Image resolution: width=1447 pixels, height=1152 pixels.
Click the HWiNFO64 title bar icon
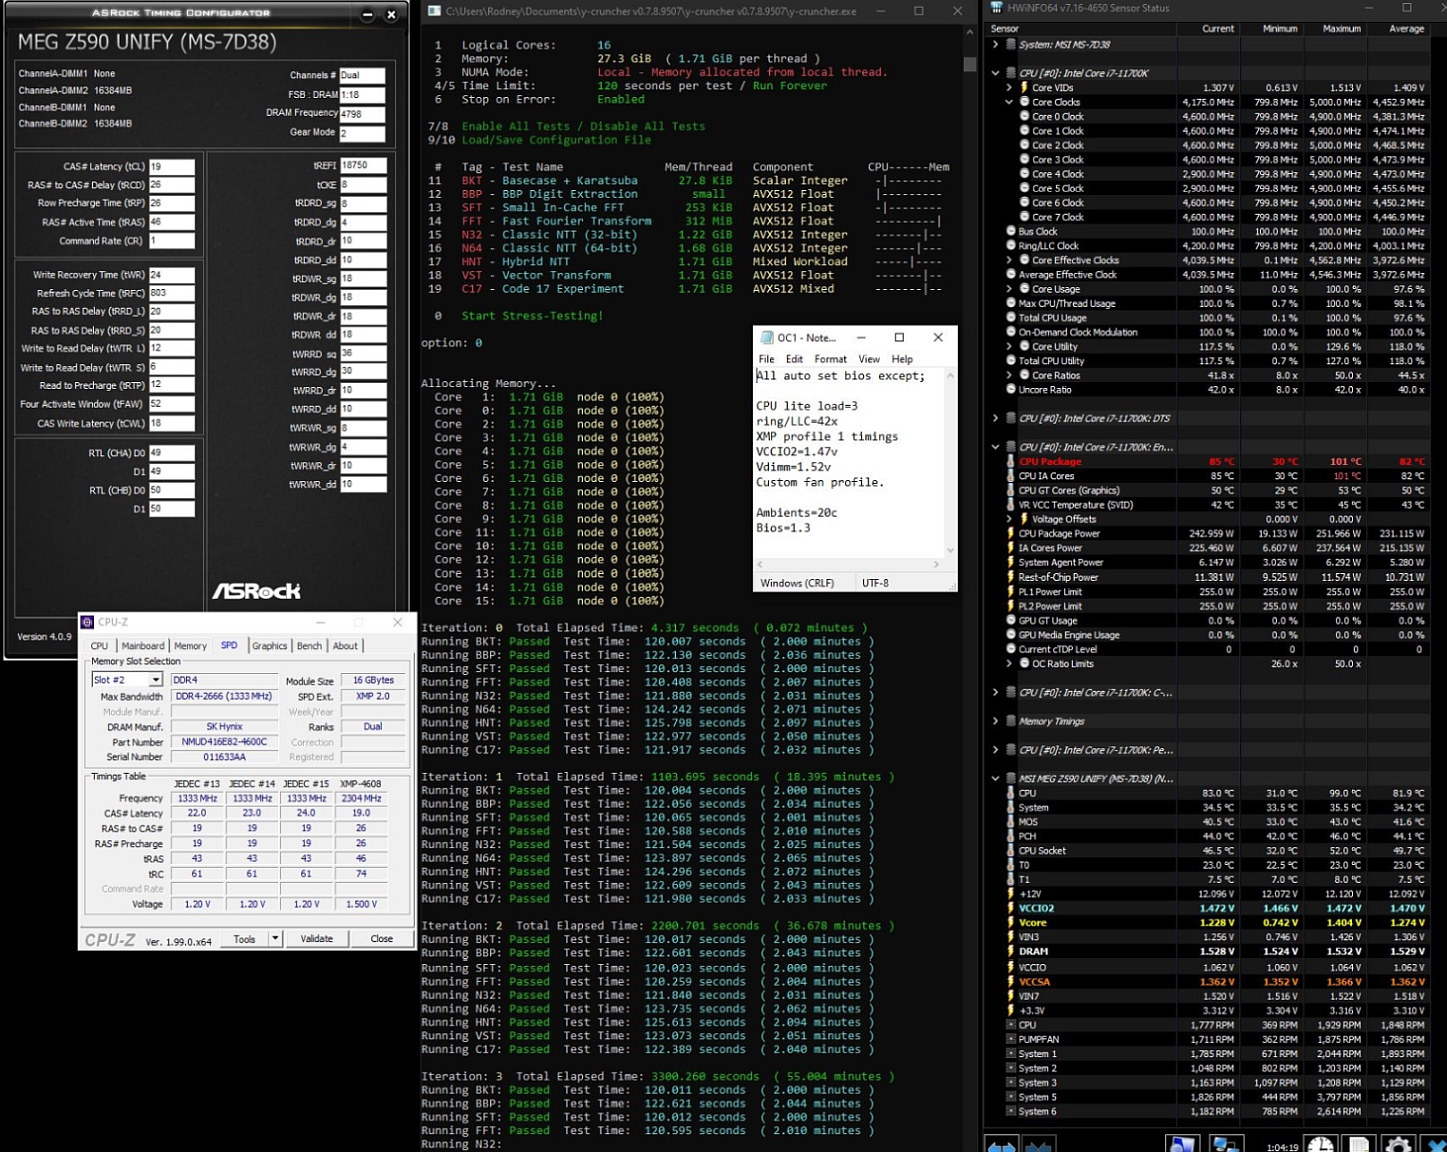[x=996, y=8]
